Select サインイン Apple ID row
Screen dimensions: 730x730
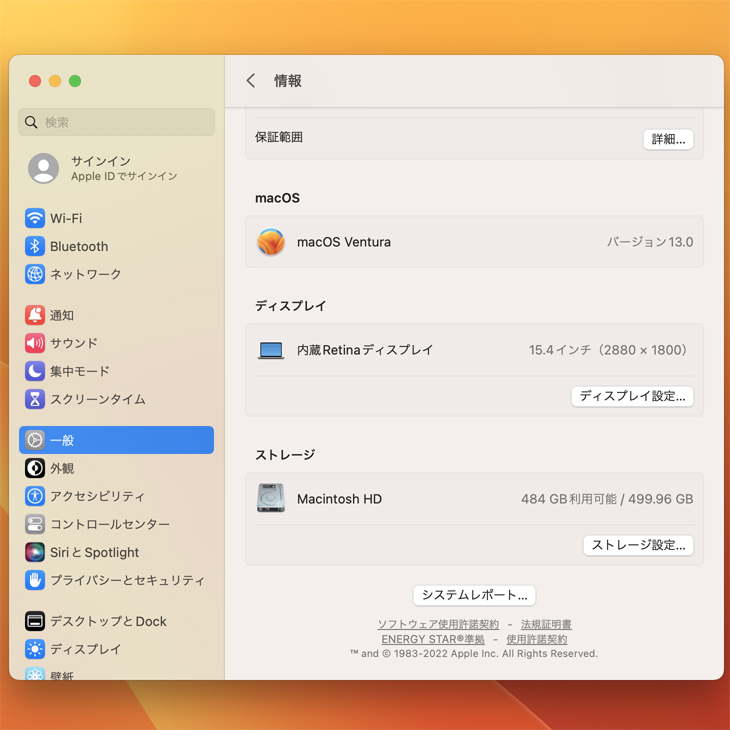[116, 168]
